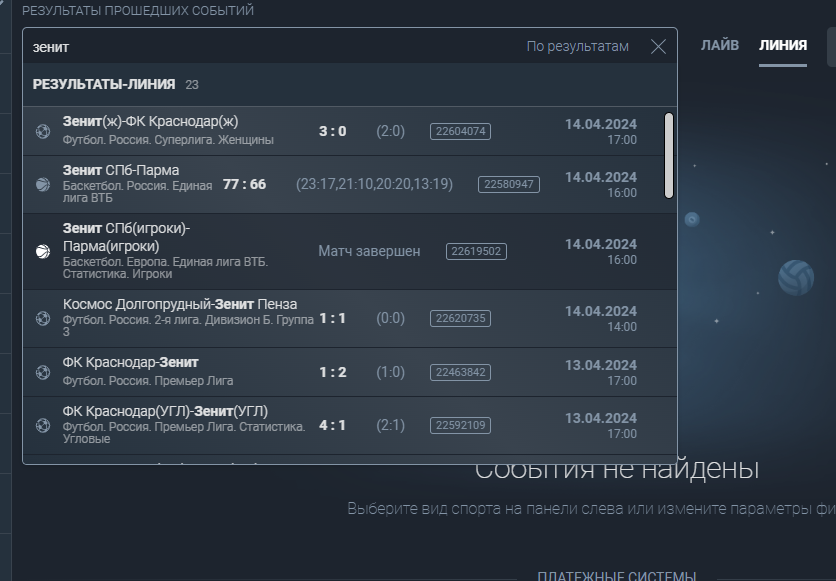
Task: Click the basketball icon for Зенит СПб(игроки)-Парма(игроки)
Action: (x=43, y=251)
